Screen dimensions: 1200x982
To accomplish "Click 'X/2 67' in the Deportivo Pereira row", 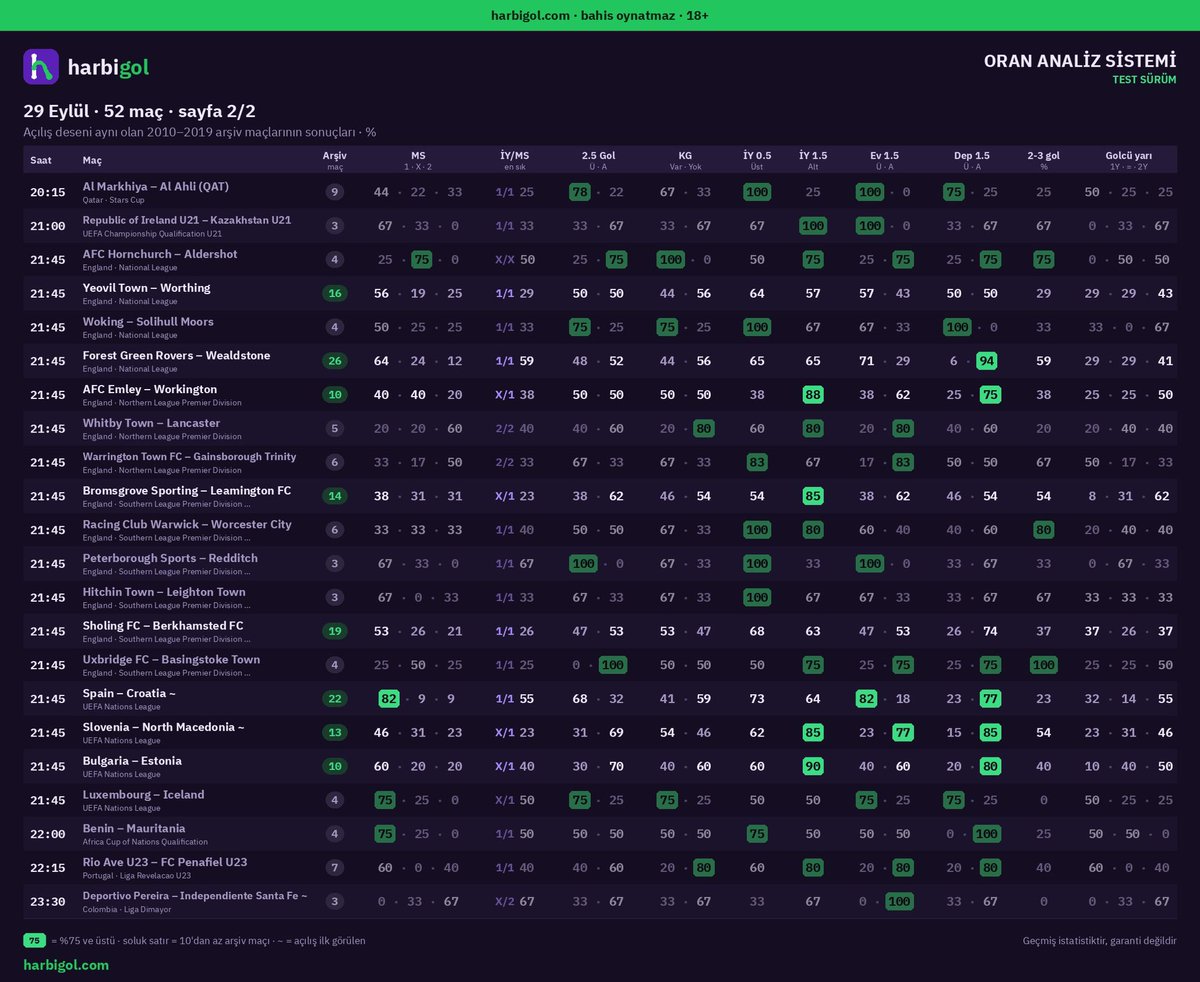I will [515, 901].
